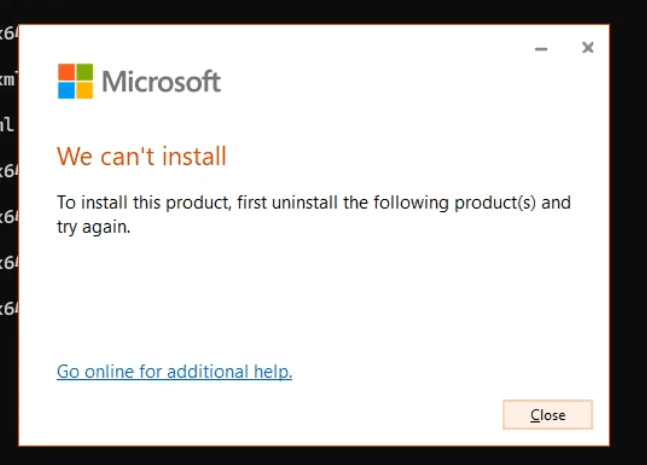Image resolution: width=647 pixels, height=465 pixels.
Task: Click the Microsoft four-square logo
Action: point(75,81)
